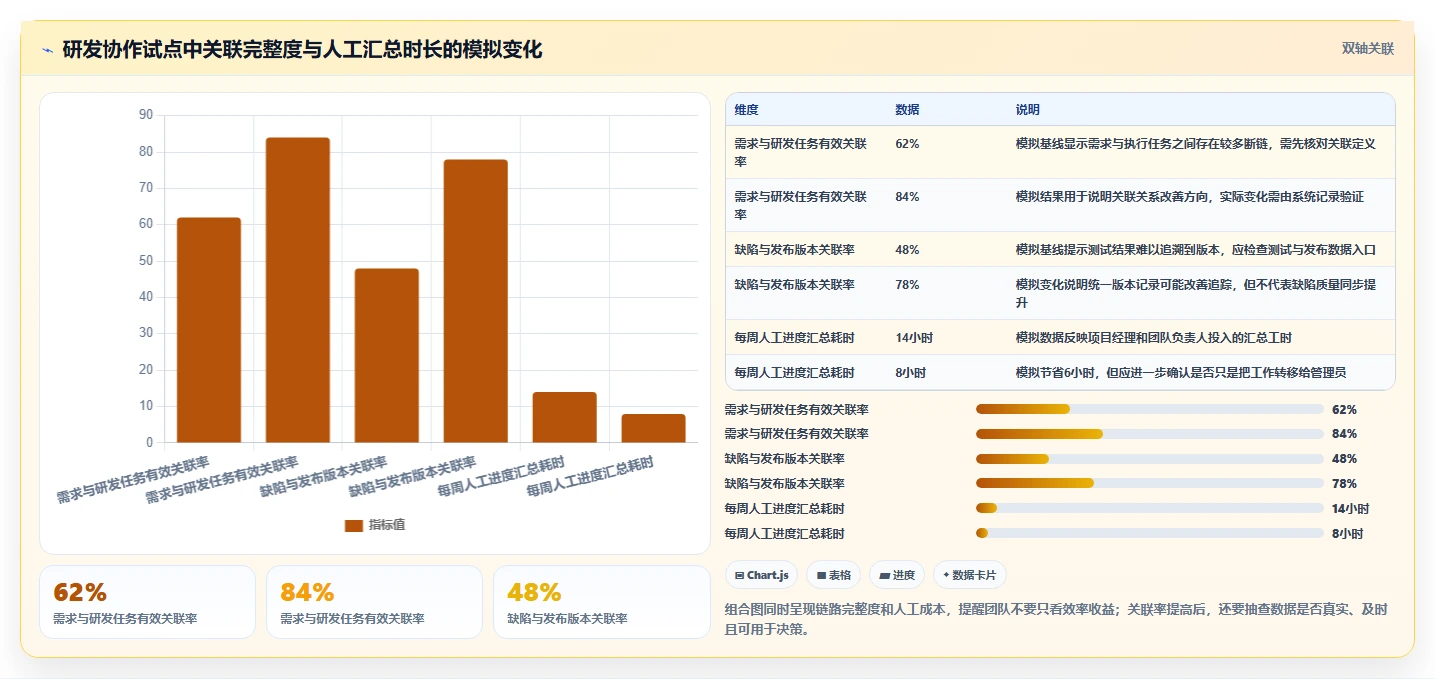Click the chart bar reaching 62
This screenshot has height=679, width=1435.
coord(209,330)
